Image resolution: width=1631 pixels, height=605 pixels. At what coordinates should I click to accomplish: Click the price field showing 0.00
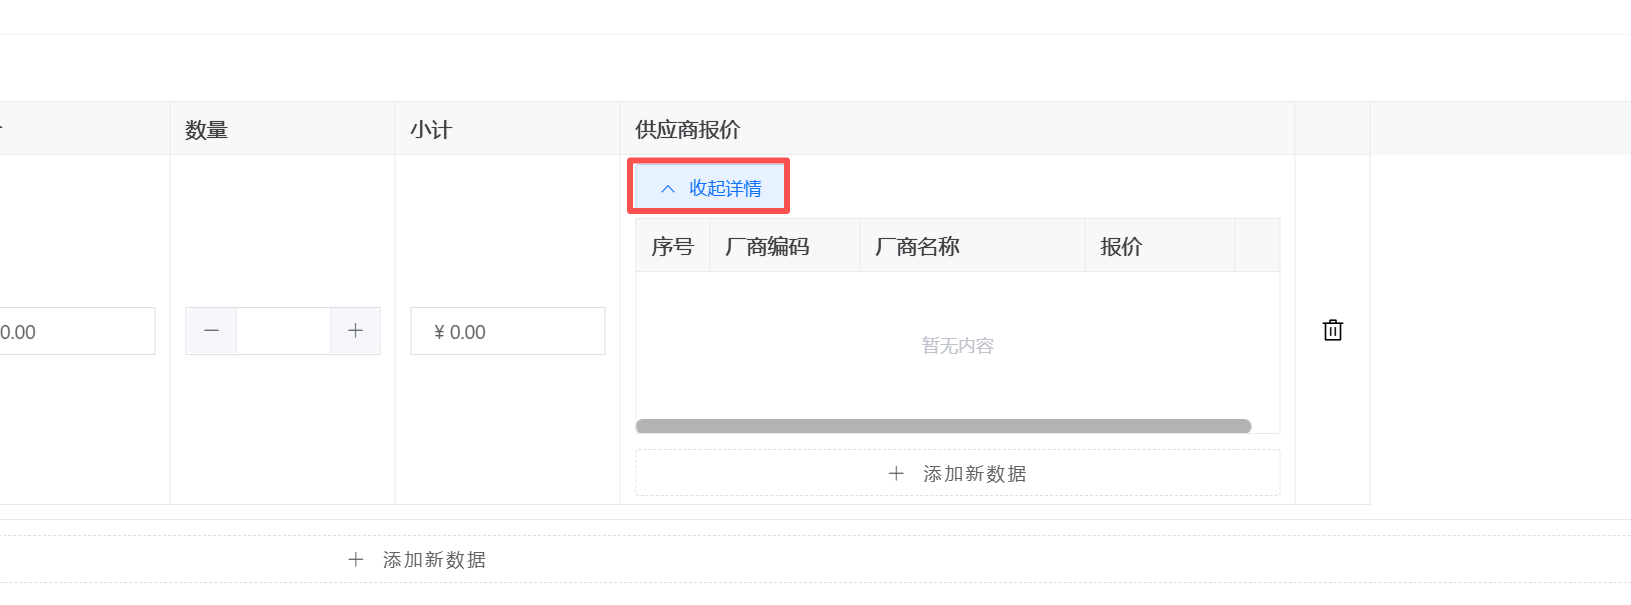[75, 331]
